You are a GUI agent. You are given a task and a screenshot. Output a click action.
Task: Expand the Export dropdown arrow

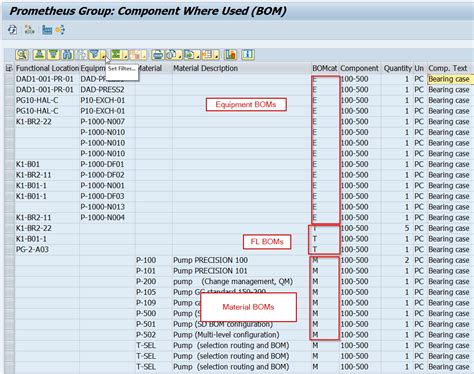(x=198, y=56)
